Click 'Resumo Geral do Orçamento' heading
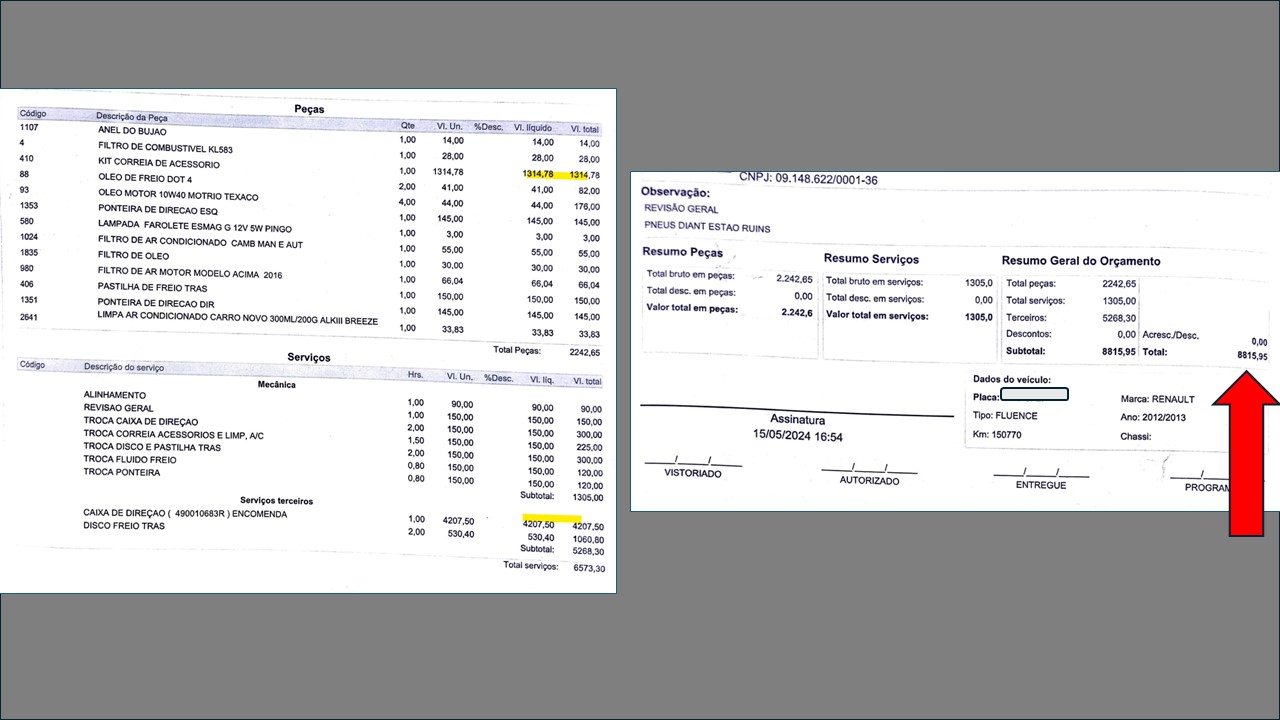Image resolution: width=1280 pixels, height=720 pixels. point(1081,261)
